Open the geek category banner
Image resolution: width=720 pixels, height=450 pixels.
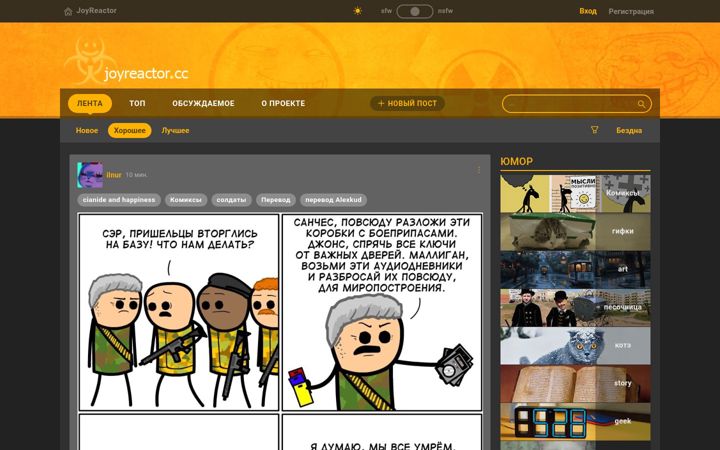pos(575,422)
